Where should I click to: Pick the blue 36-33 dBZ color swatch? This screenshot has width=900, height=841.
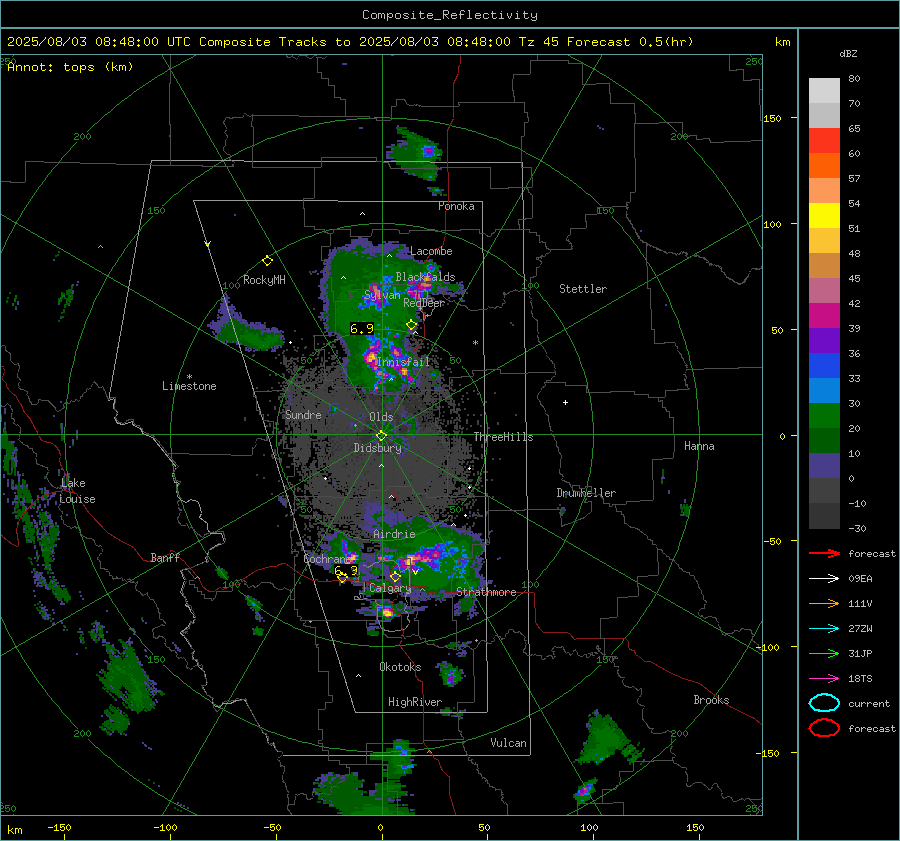pos(824,366)
